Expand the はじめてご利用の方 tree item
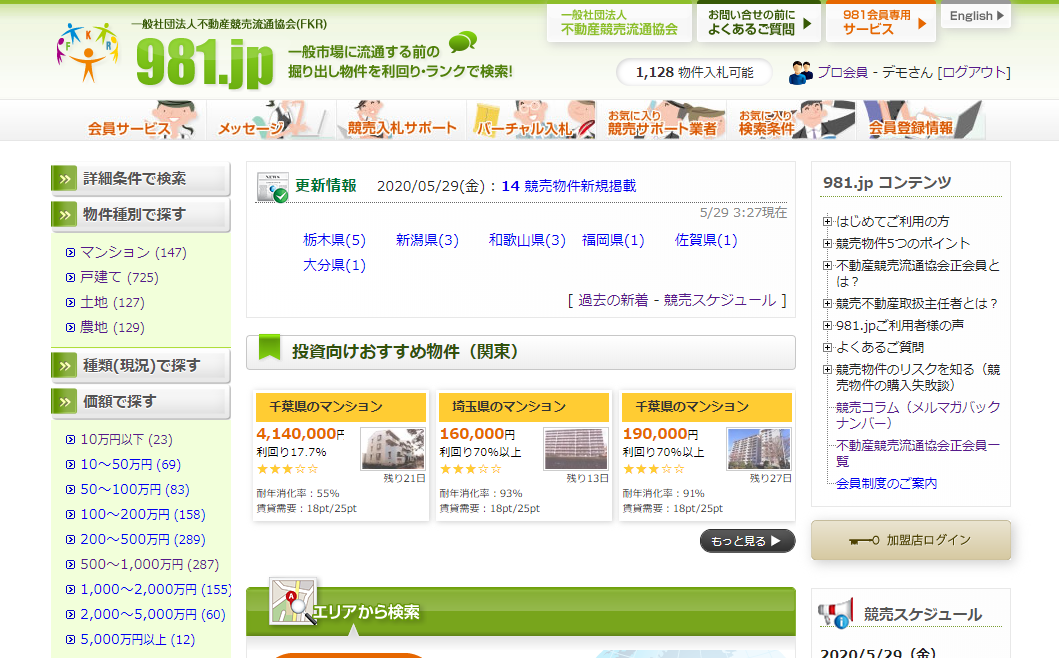Viewport: 1059px width, 658px height. (827, 222)
